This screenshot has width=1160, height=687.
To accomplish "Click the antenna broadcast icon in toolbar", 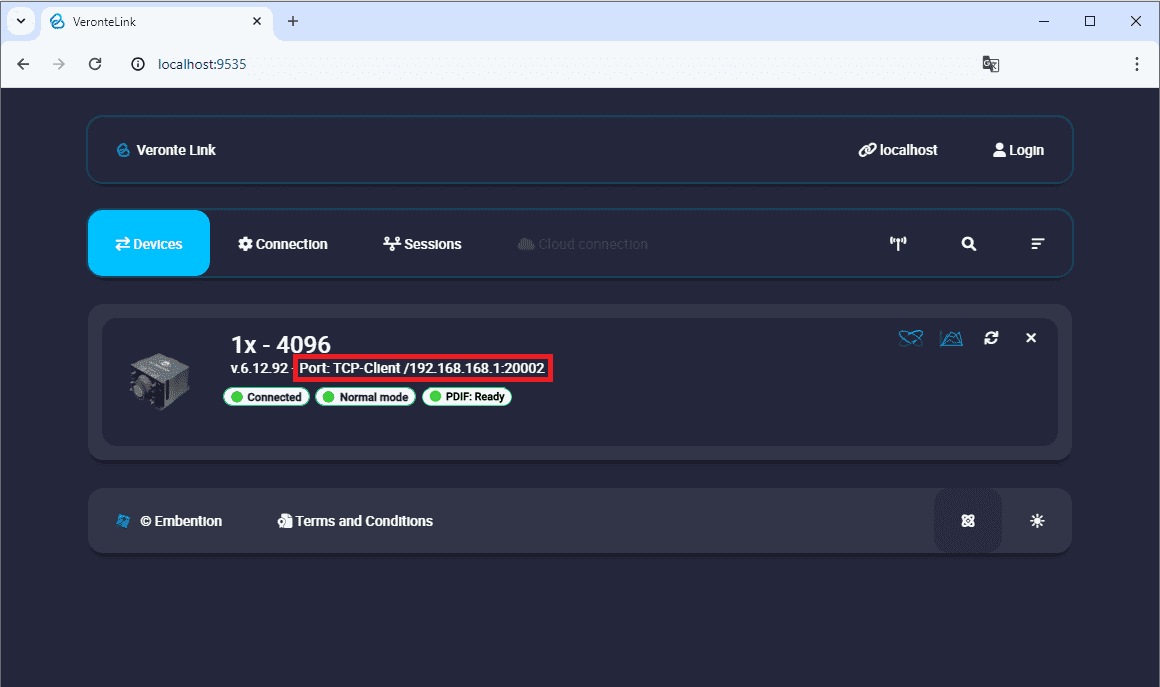I will (x=898, y=244).
